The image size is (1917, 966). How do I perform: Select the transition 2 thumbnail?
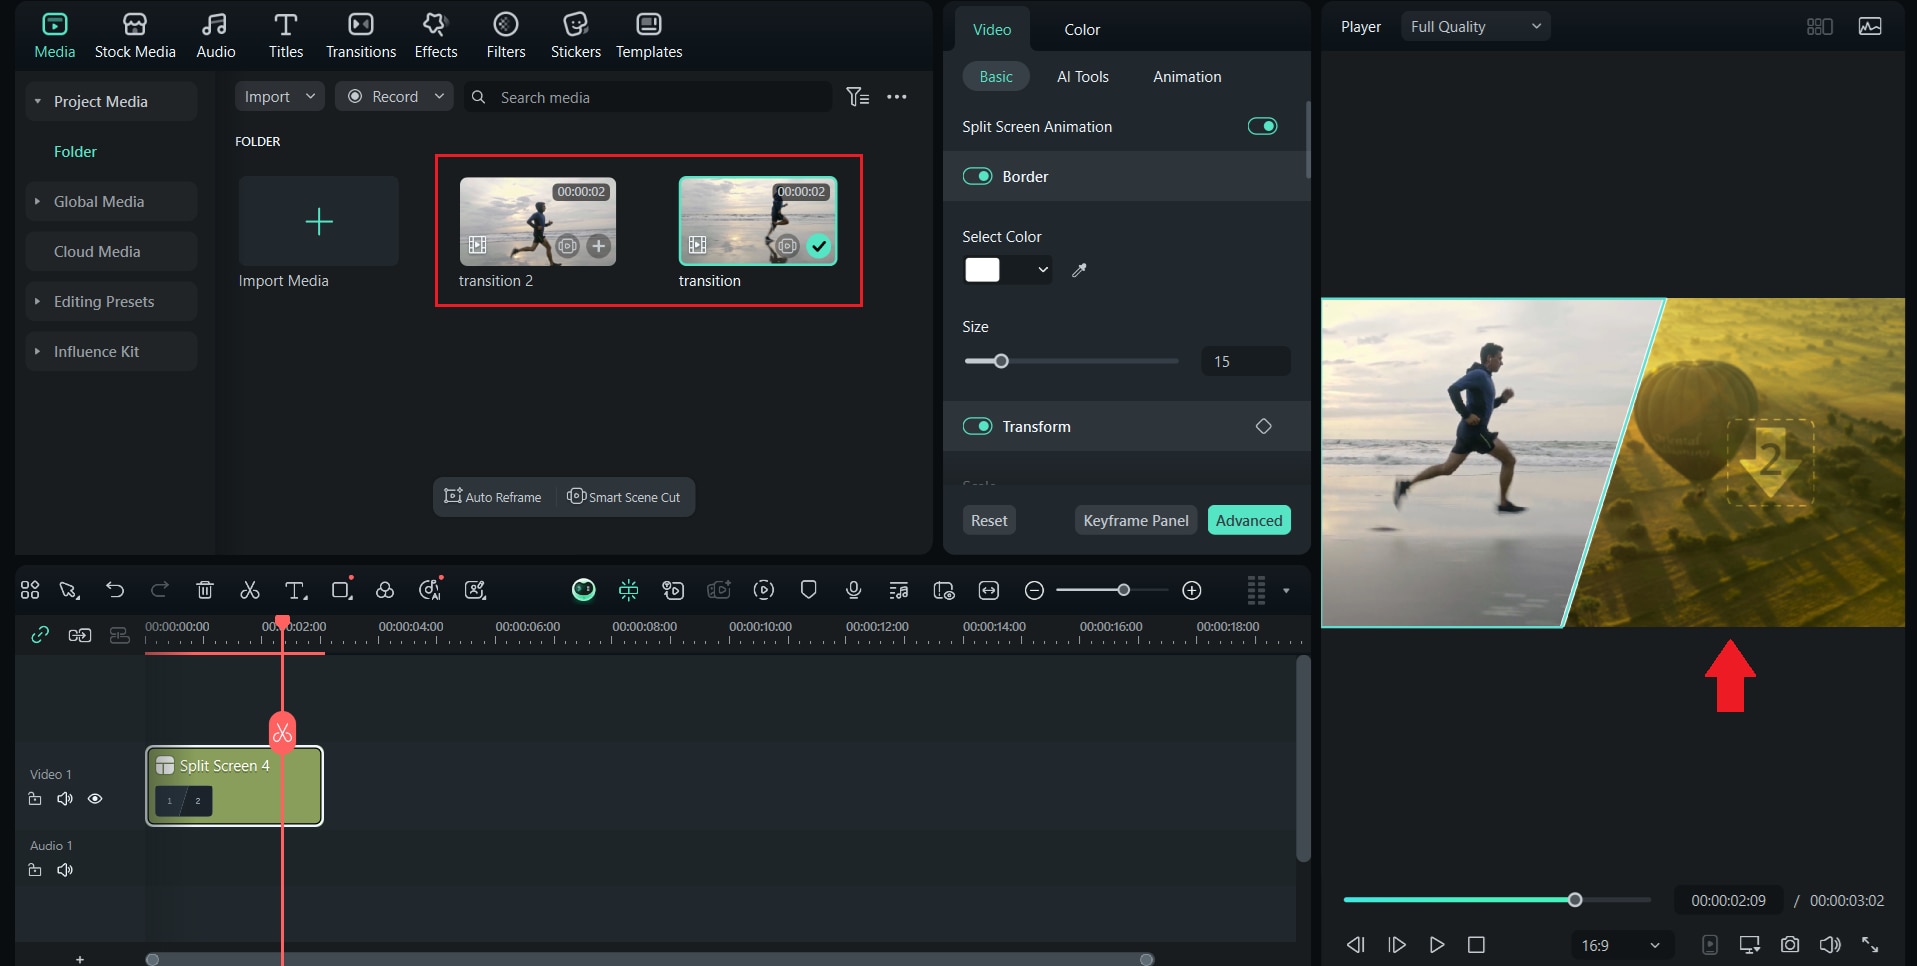tap(537, 221)
